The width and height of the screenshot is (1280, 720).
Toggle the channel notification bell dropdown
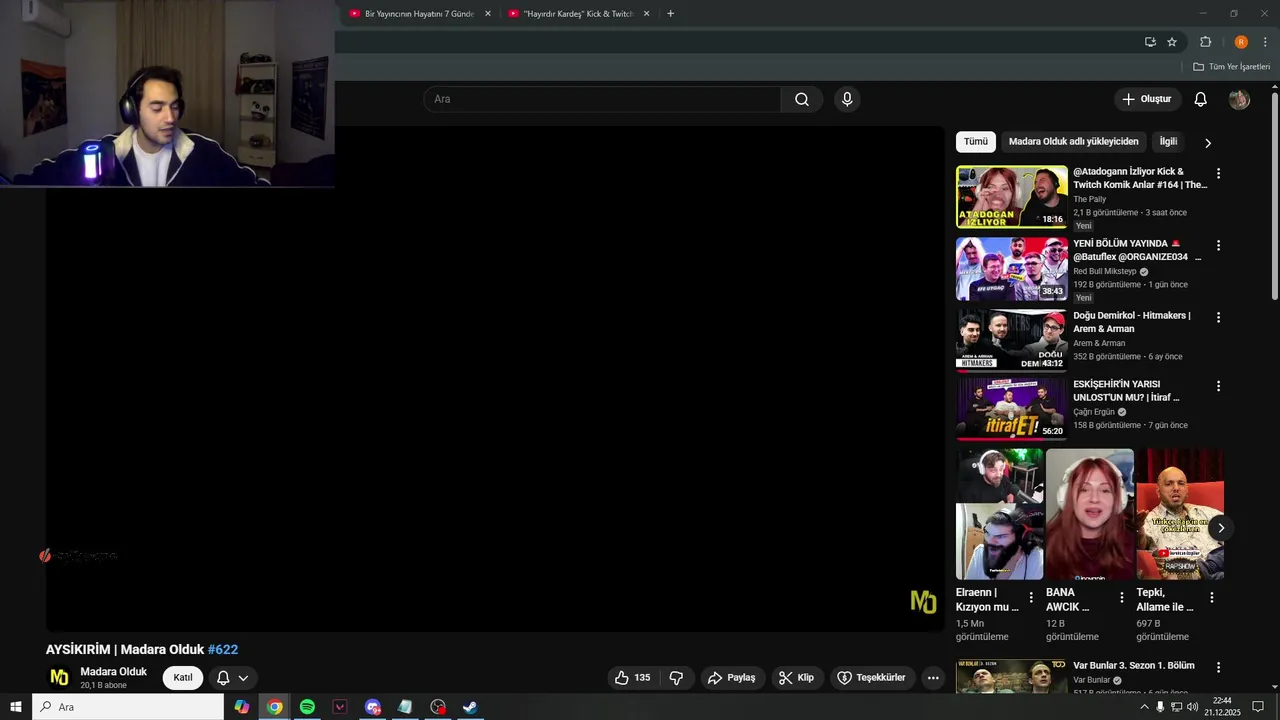[233, 677]
